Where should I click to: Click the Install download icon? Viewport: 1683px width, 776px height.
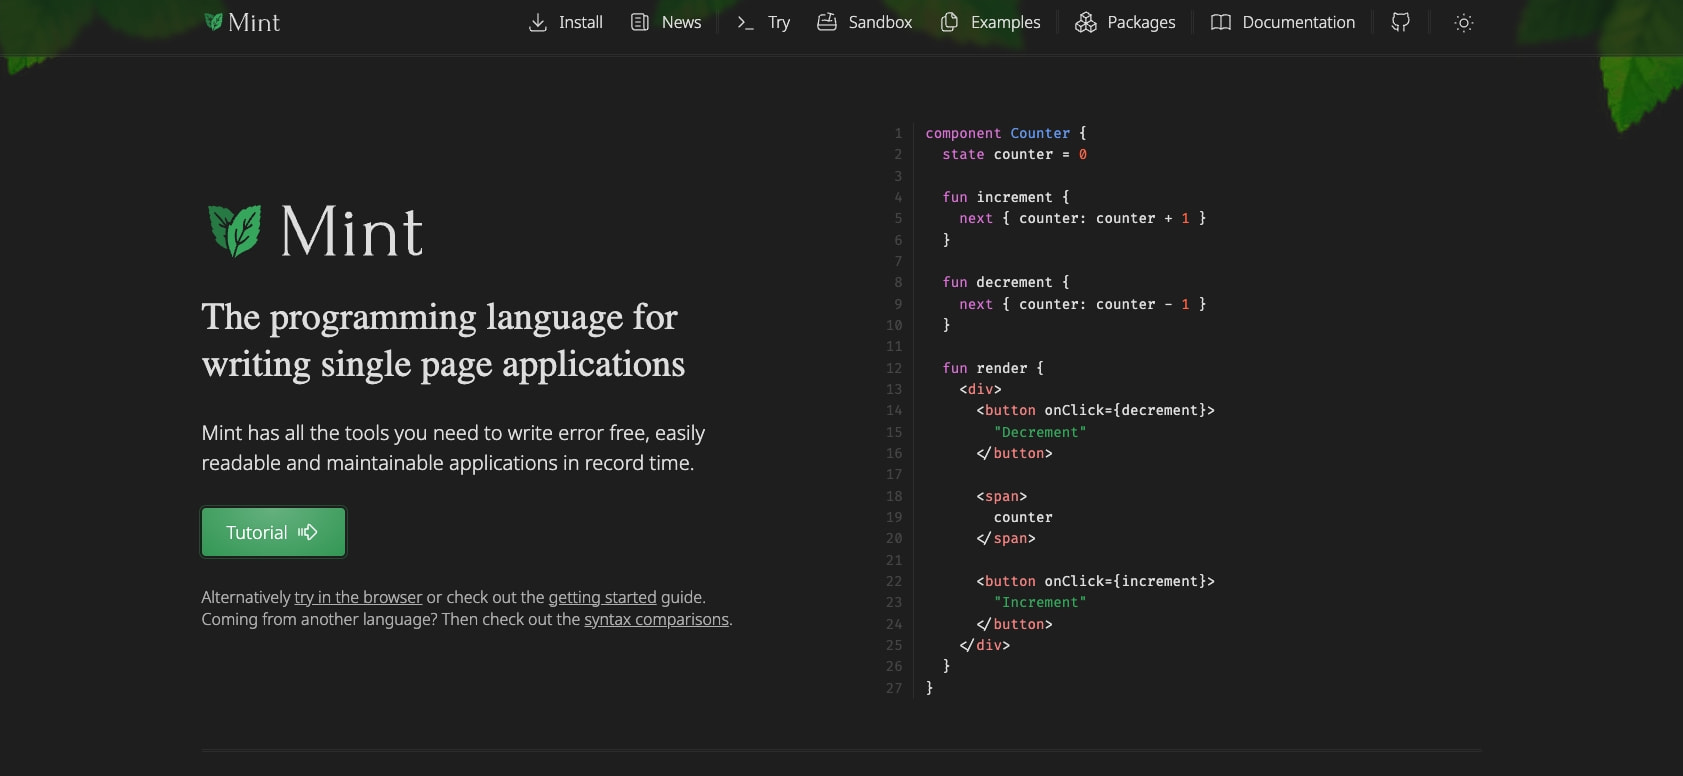[538, 22]
